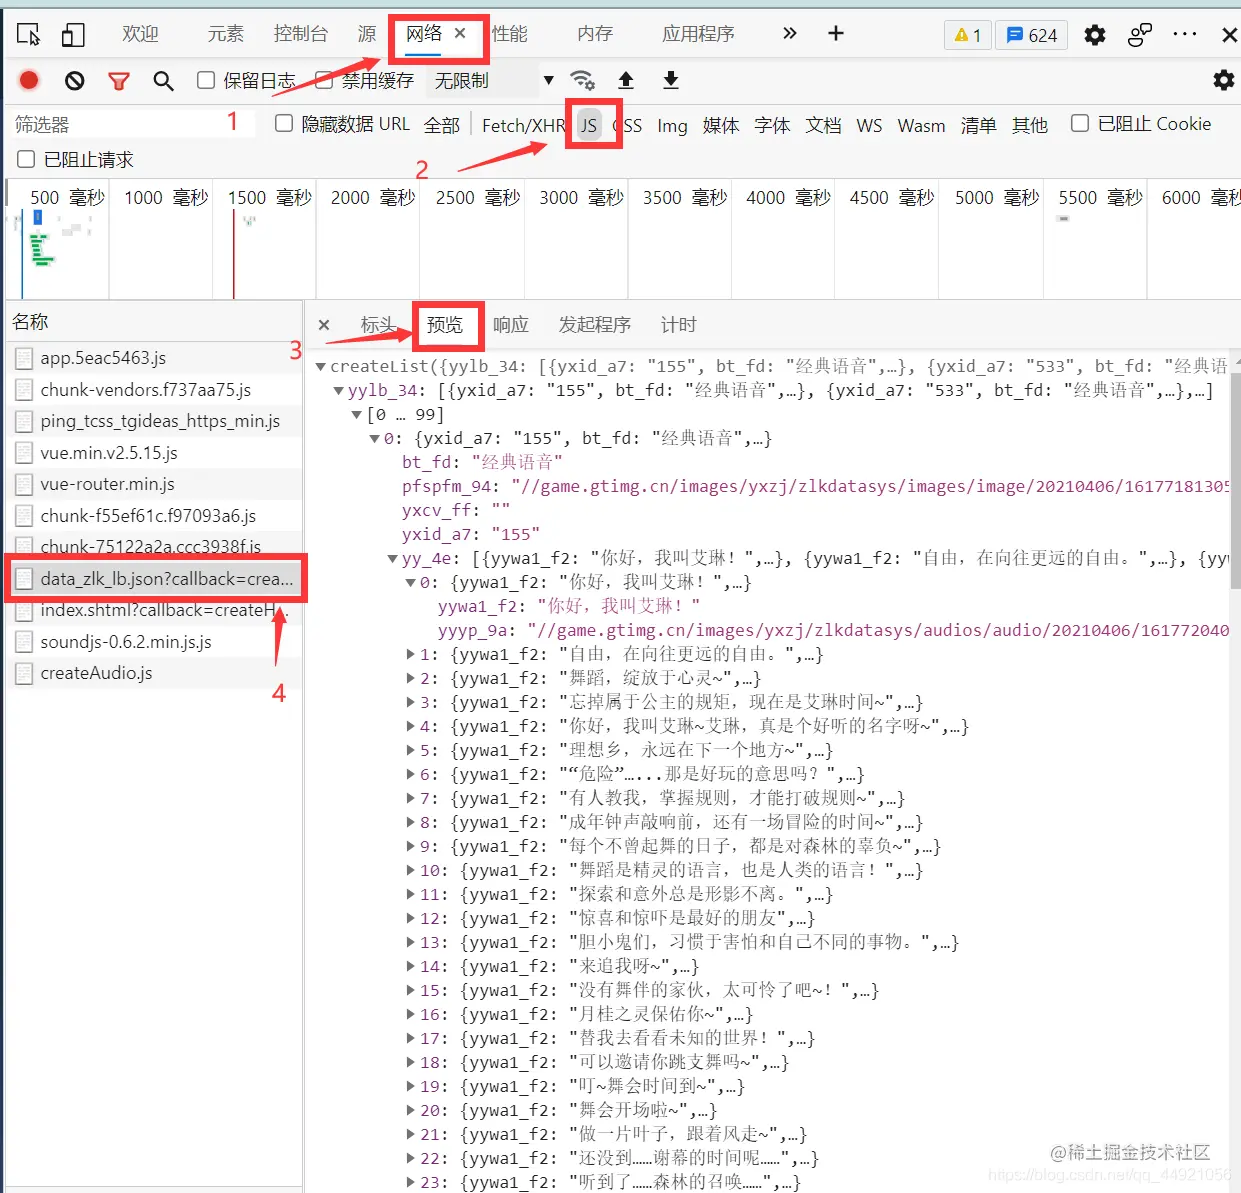Check the 已阻止 Cookie checkbox

click(1080, 123)
